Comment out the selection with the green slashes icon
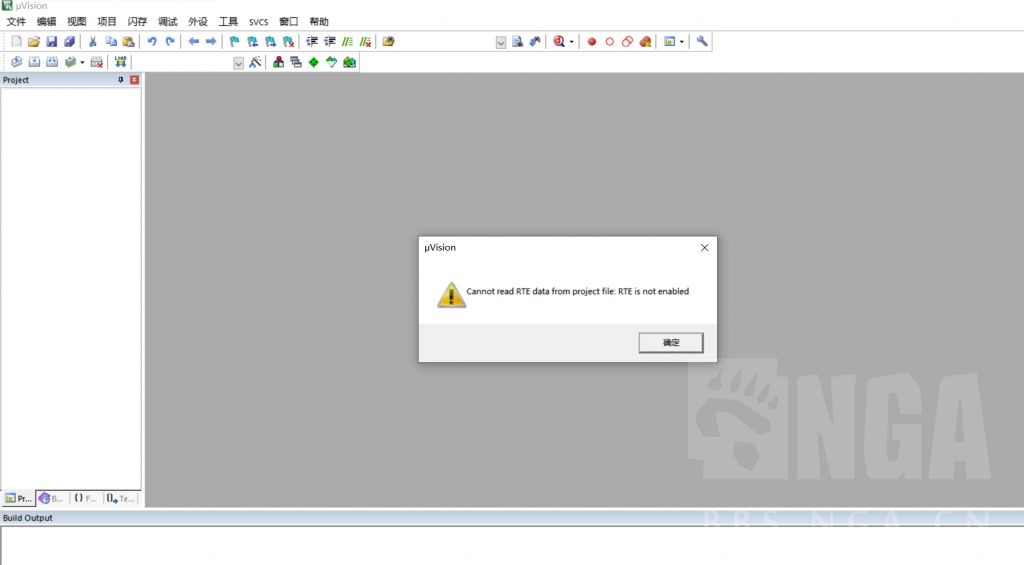Image resolution: width=1024 pixels, height=565 pixels. [347, 42]
